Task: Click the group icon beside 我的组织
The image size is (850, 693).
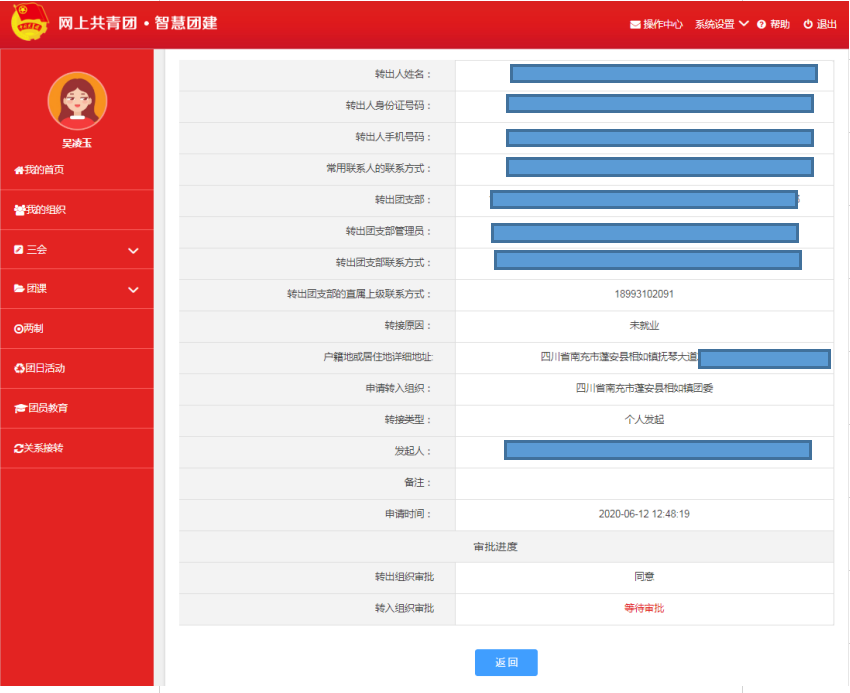Action: pos(19,210)
